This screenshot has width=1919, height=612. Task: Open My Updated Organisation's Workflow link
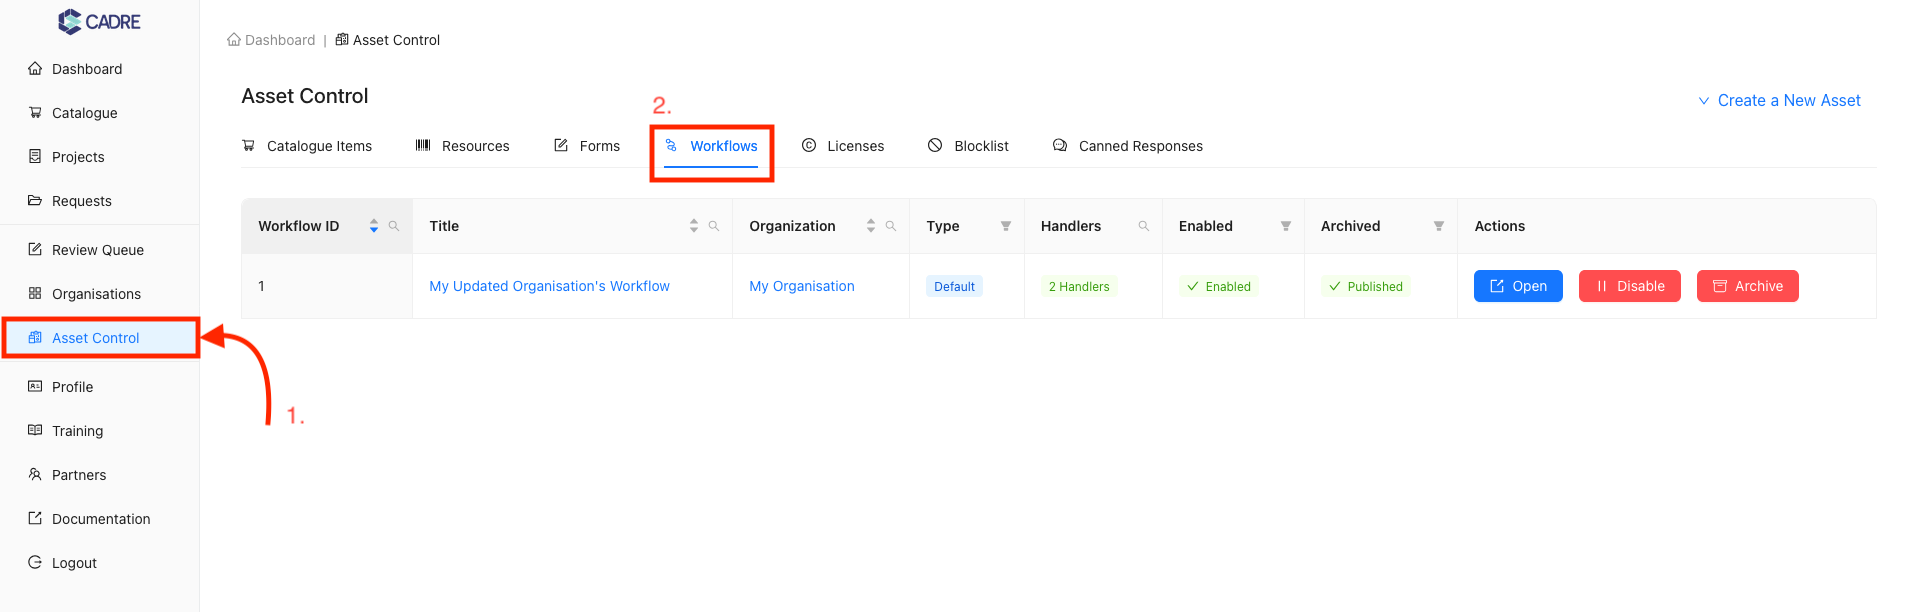[x=549, y=286]
